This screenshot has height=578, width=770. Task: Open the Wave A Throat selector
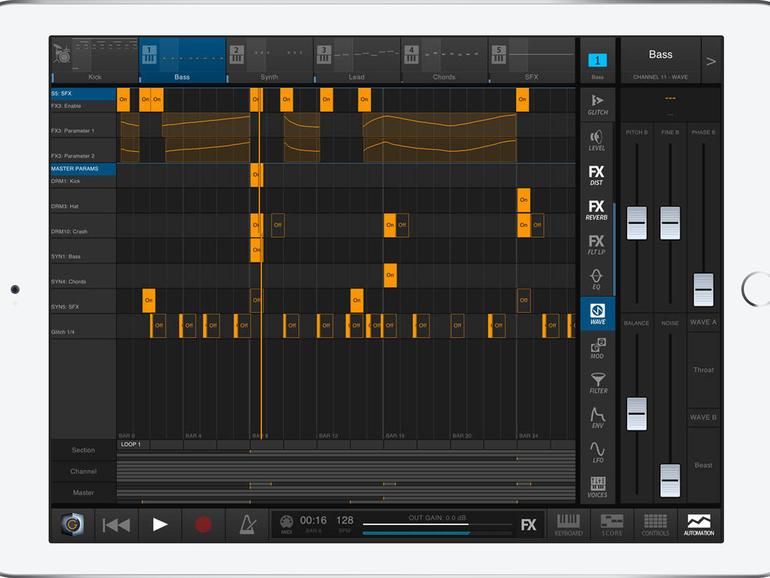pos(703,369)
